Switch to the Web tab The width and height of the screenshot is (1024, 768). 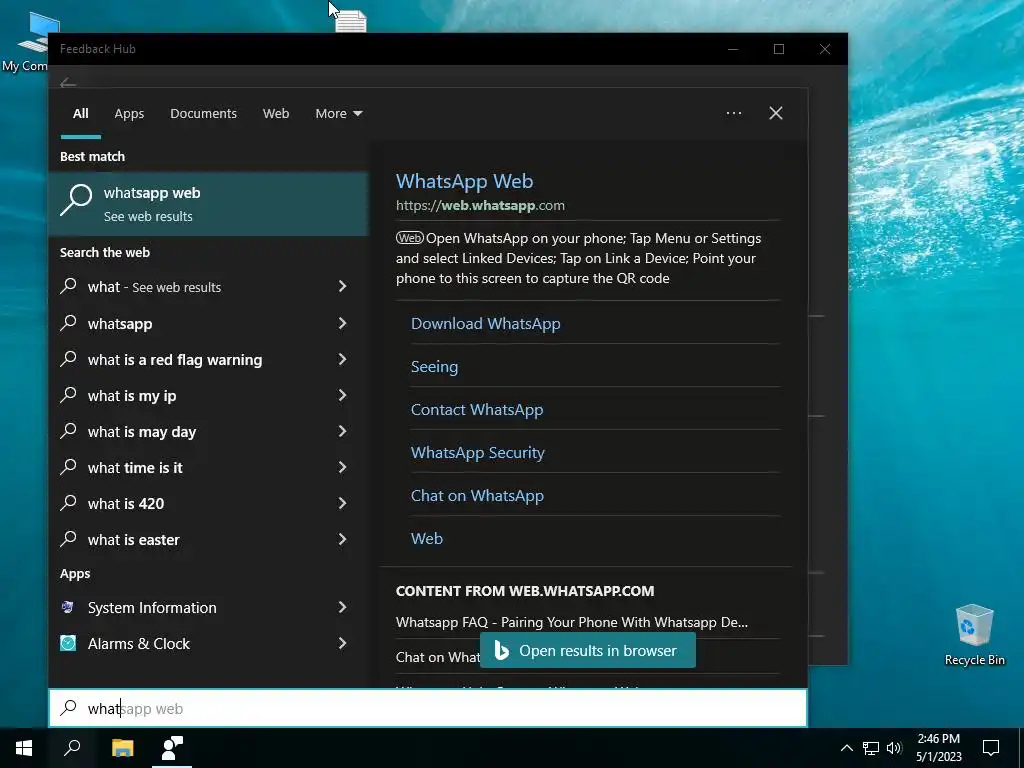point(276,114)
